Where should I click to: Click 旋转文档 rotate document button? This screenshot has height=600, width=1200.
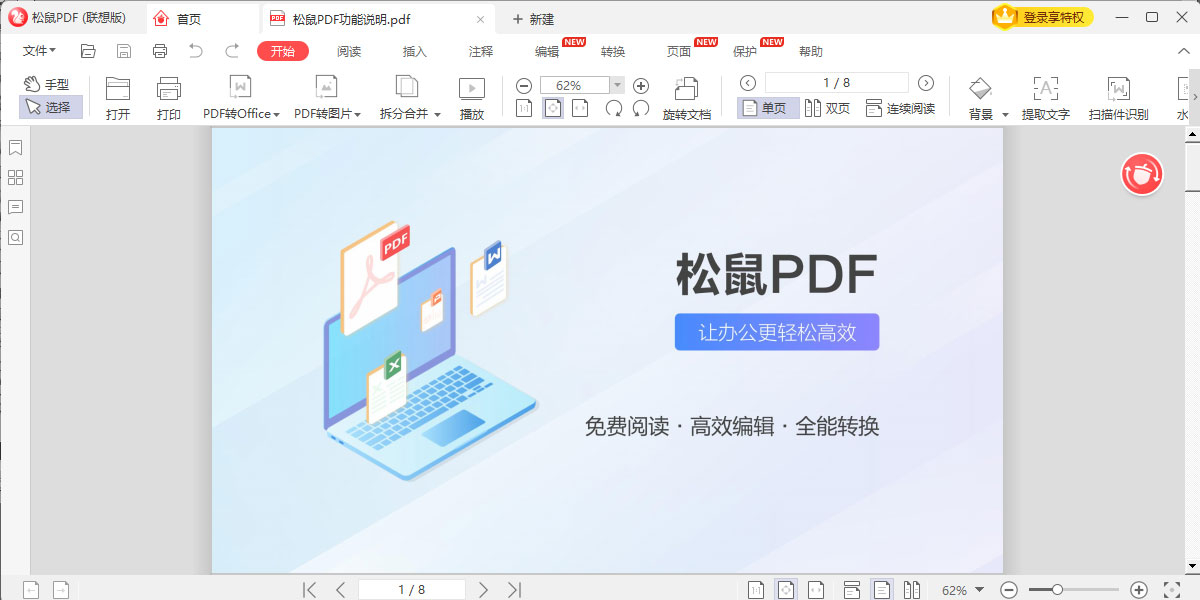[687, 99]
